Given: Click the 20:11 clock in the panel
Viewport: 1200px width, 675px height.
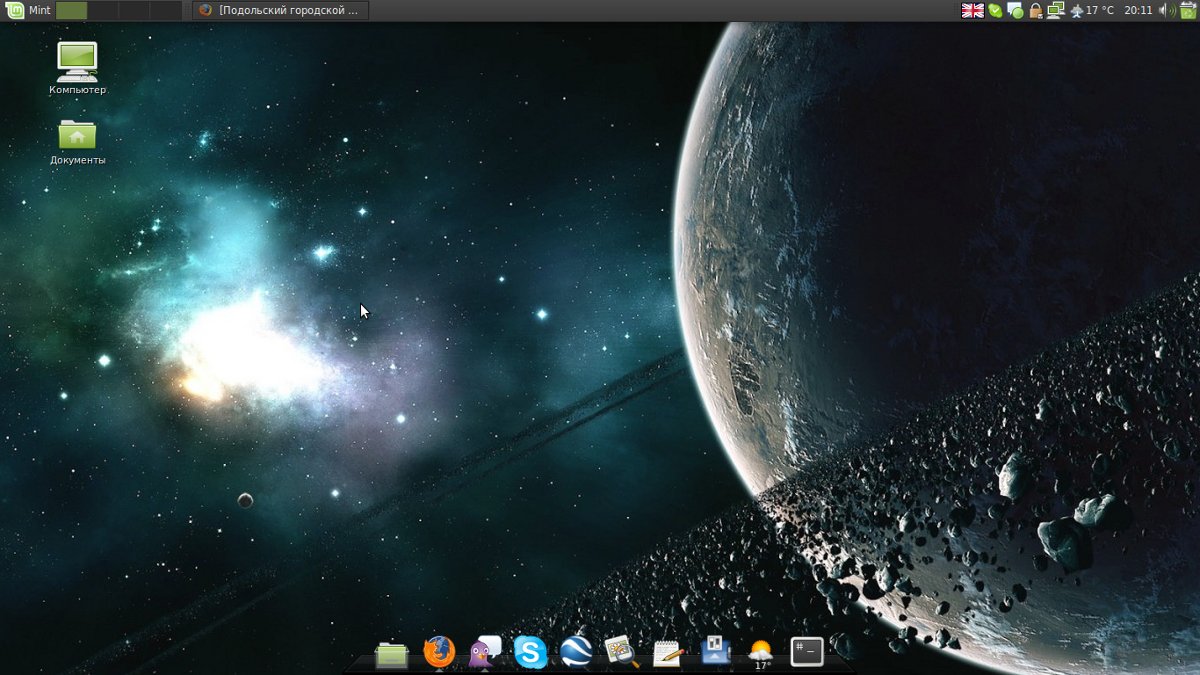Looking at the screenshot, I should (x=1138, y=11).
